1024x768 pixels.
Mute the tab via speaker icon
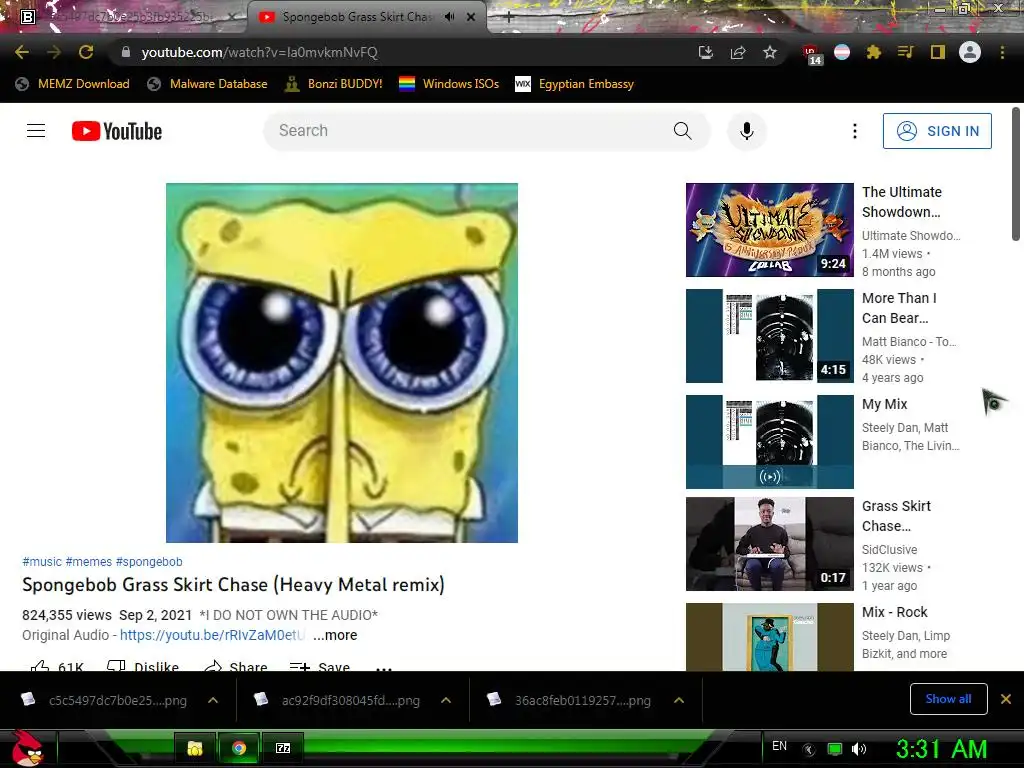click(x=449, y=17)
